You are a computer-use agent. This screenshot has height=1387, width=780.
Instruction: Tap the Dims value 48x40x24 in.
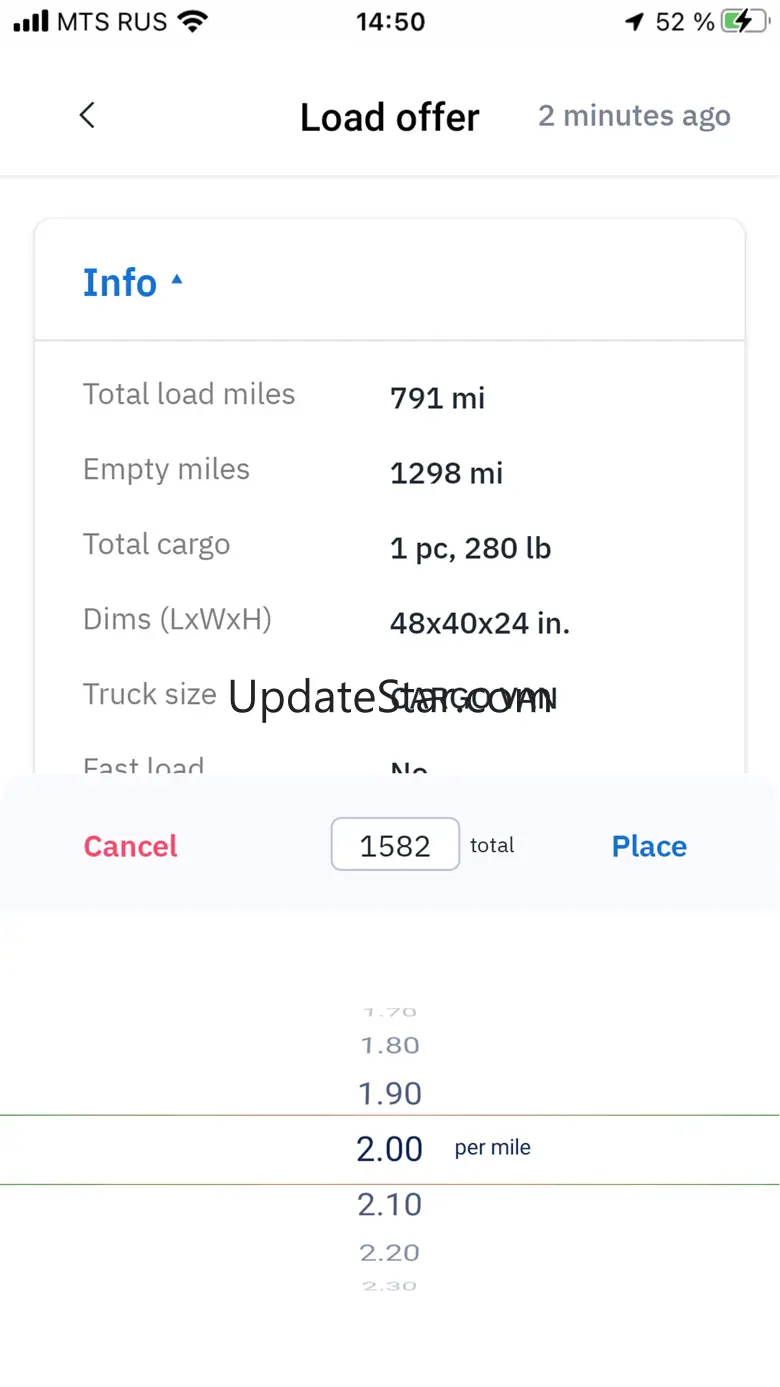coord(480,623)
